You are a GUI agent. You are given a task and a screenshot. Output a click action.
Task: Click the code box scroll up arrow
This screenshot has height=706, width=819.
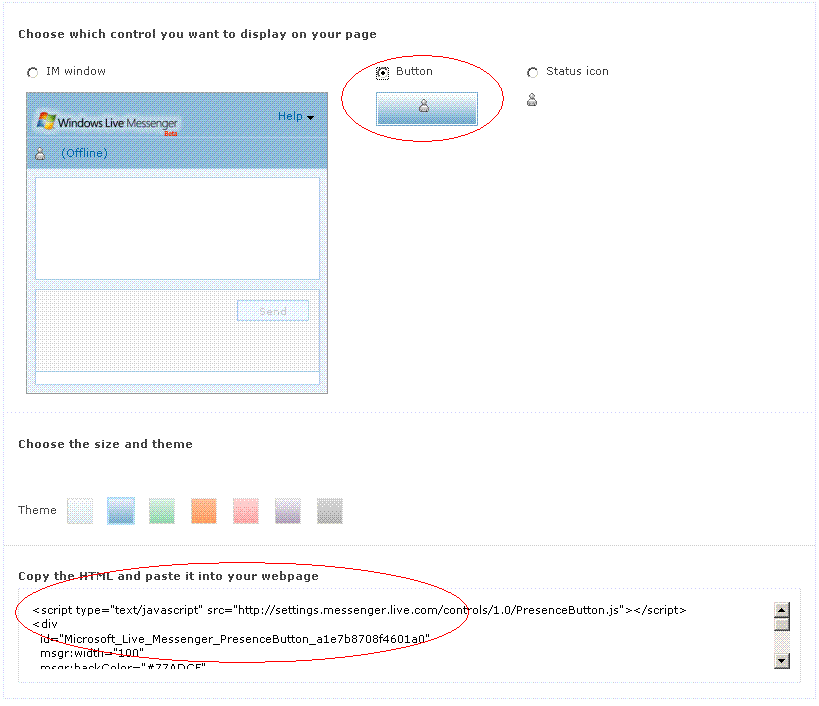[x=782, y=609]
